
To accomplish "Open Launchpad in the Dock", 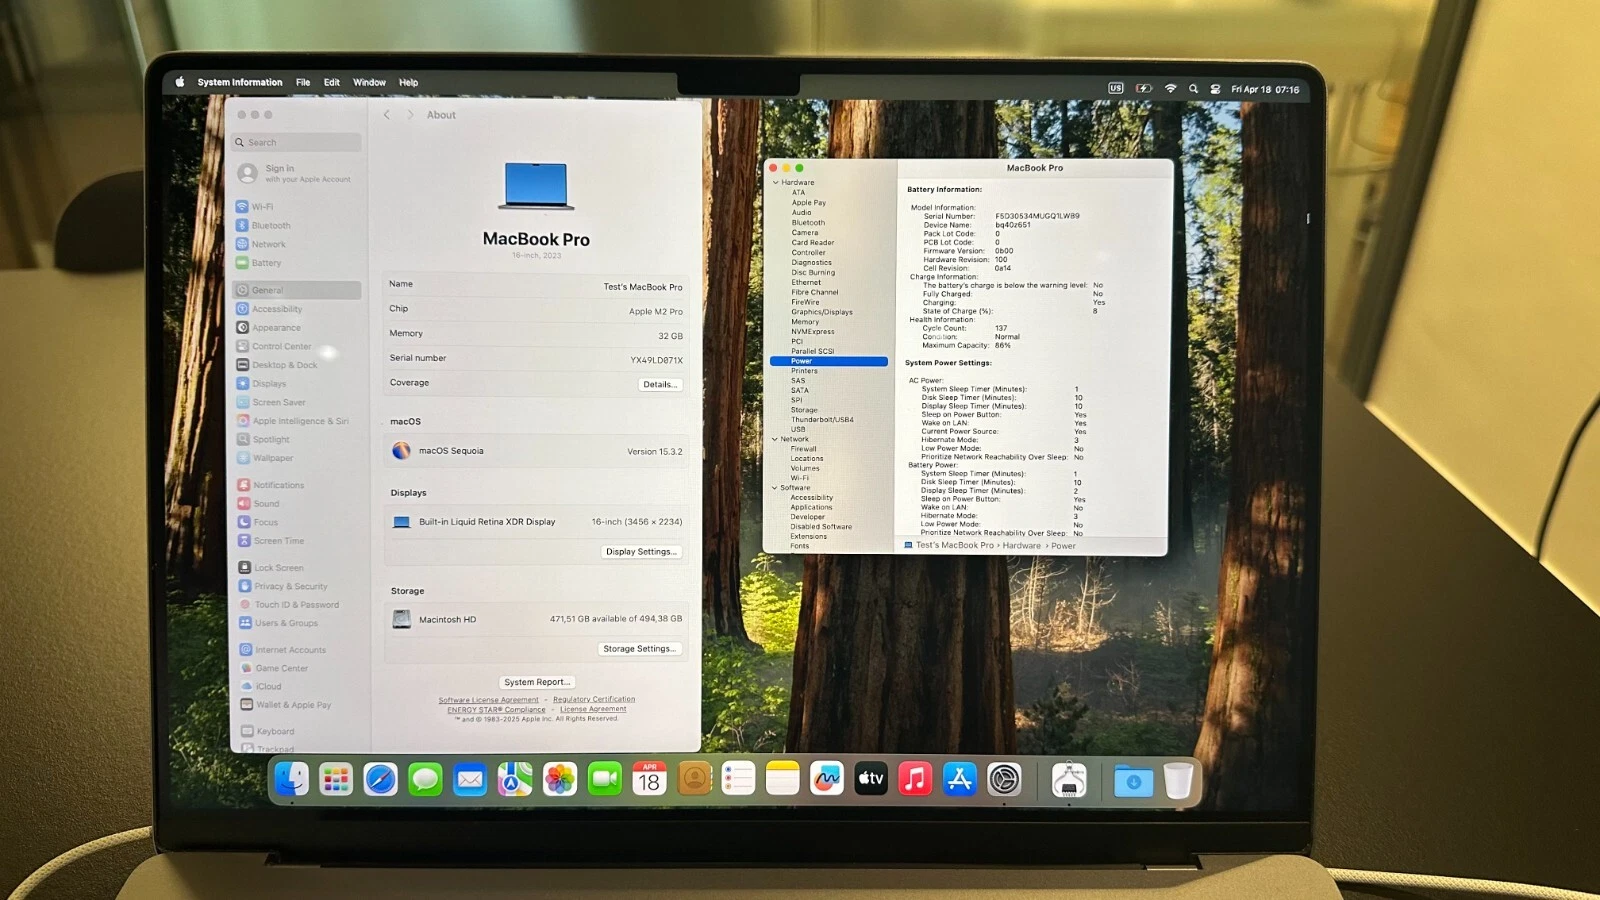I will [x=336, y=779].
